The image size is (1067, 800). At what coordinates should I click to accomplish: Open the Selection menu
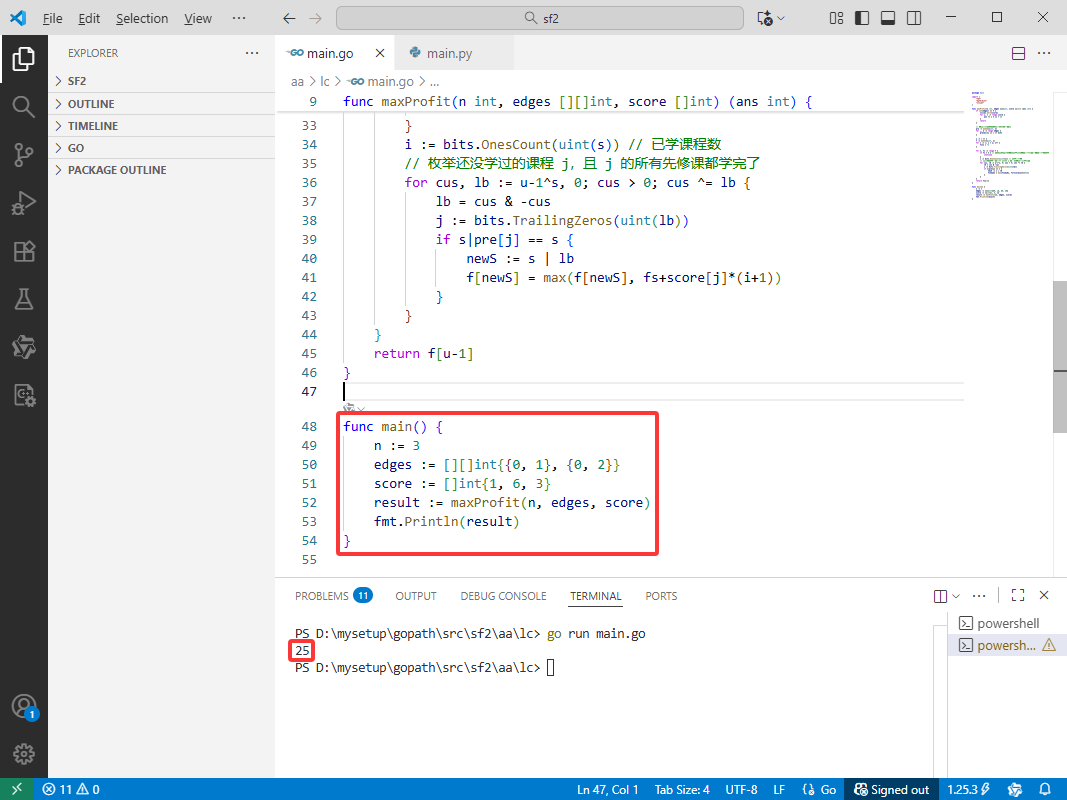tap(142, 18)
